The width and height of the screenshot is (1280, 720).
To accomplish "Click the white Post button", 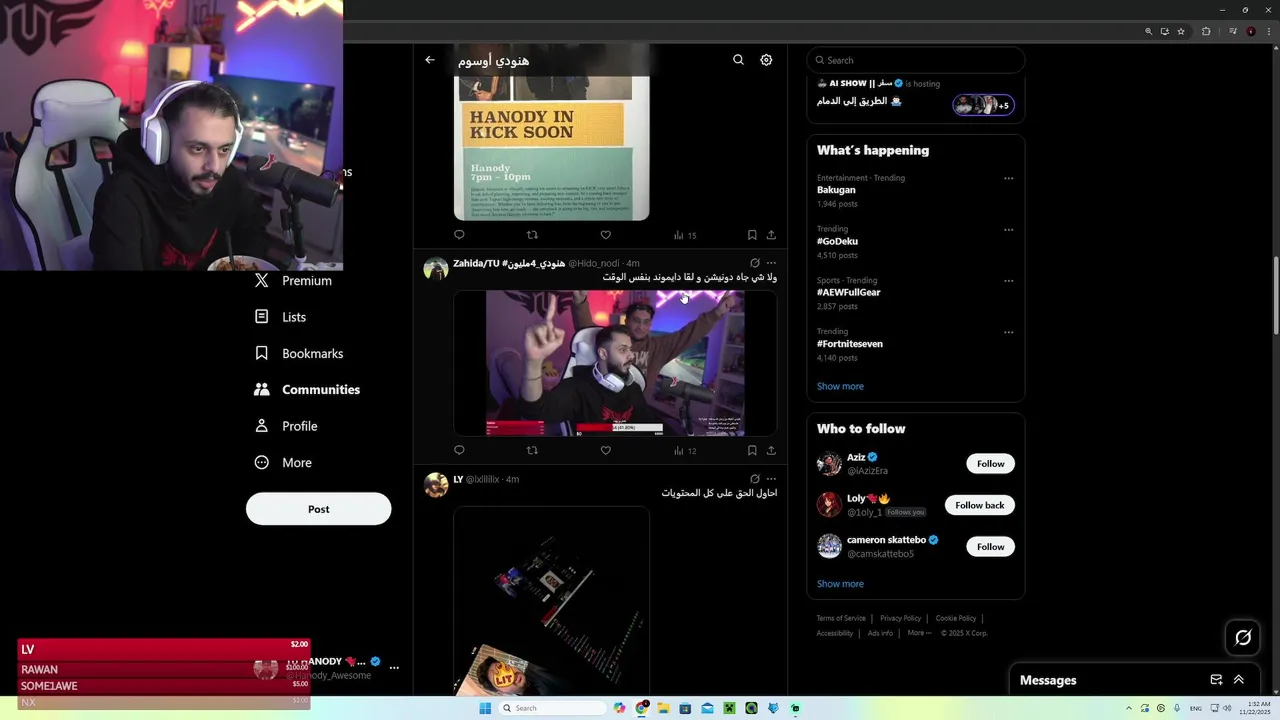I will point(318,509).
